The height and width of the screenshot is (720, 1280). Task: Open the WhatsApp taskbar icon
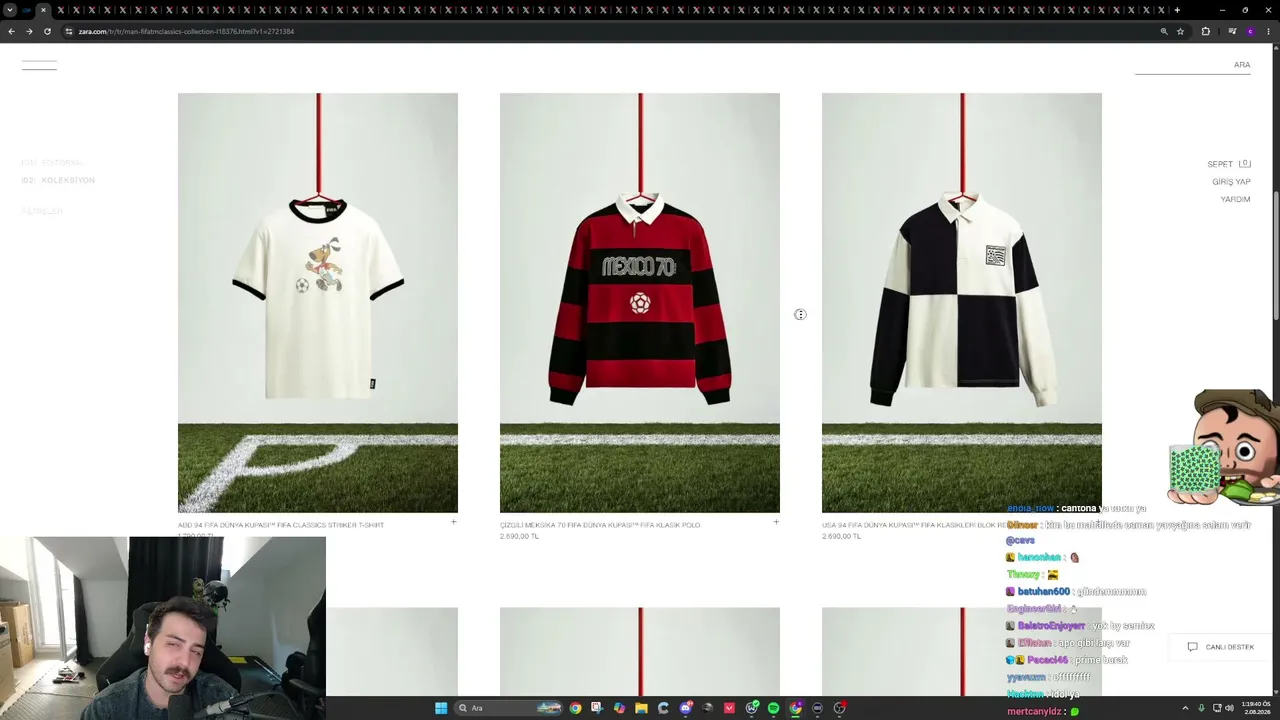point(751,708)
